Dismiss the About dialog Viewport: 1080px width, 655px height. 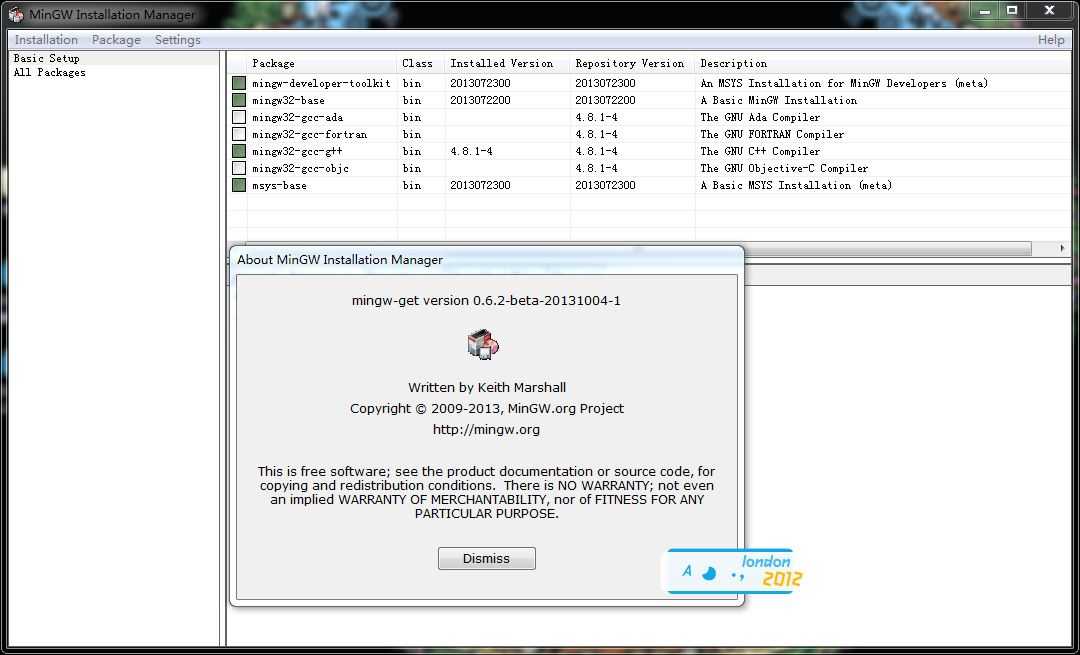pos(486,559)
